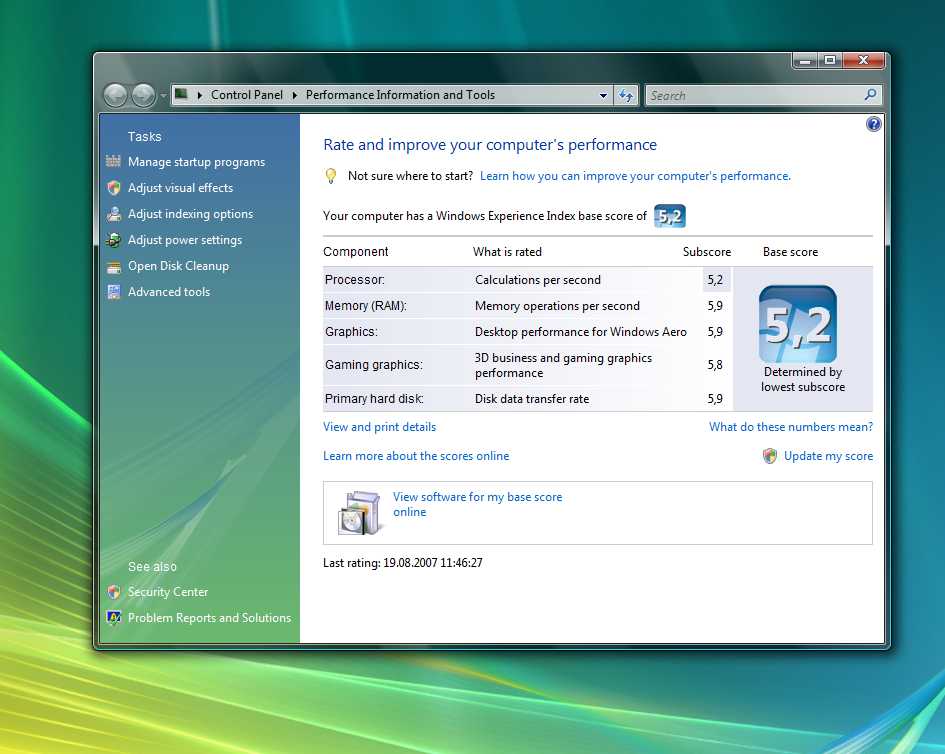Viewport: 945px width, 754px height.
Task: Click Memory operations per second text
Action: [557, 306]
